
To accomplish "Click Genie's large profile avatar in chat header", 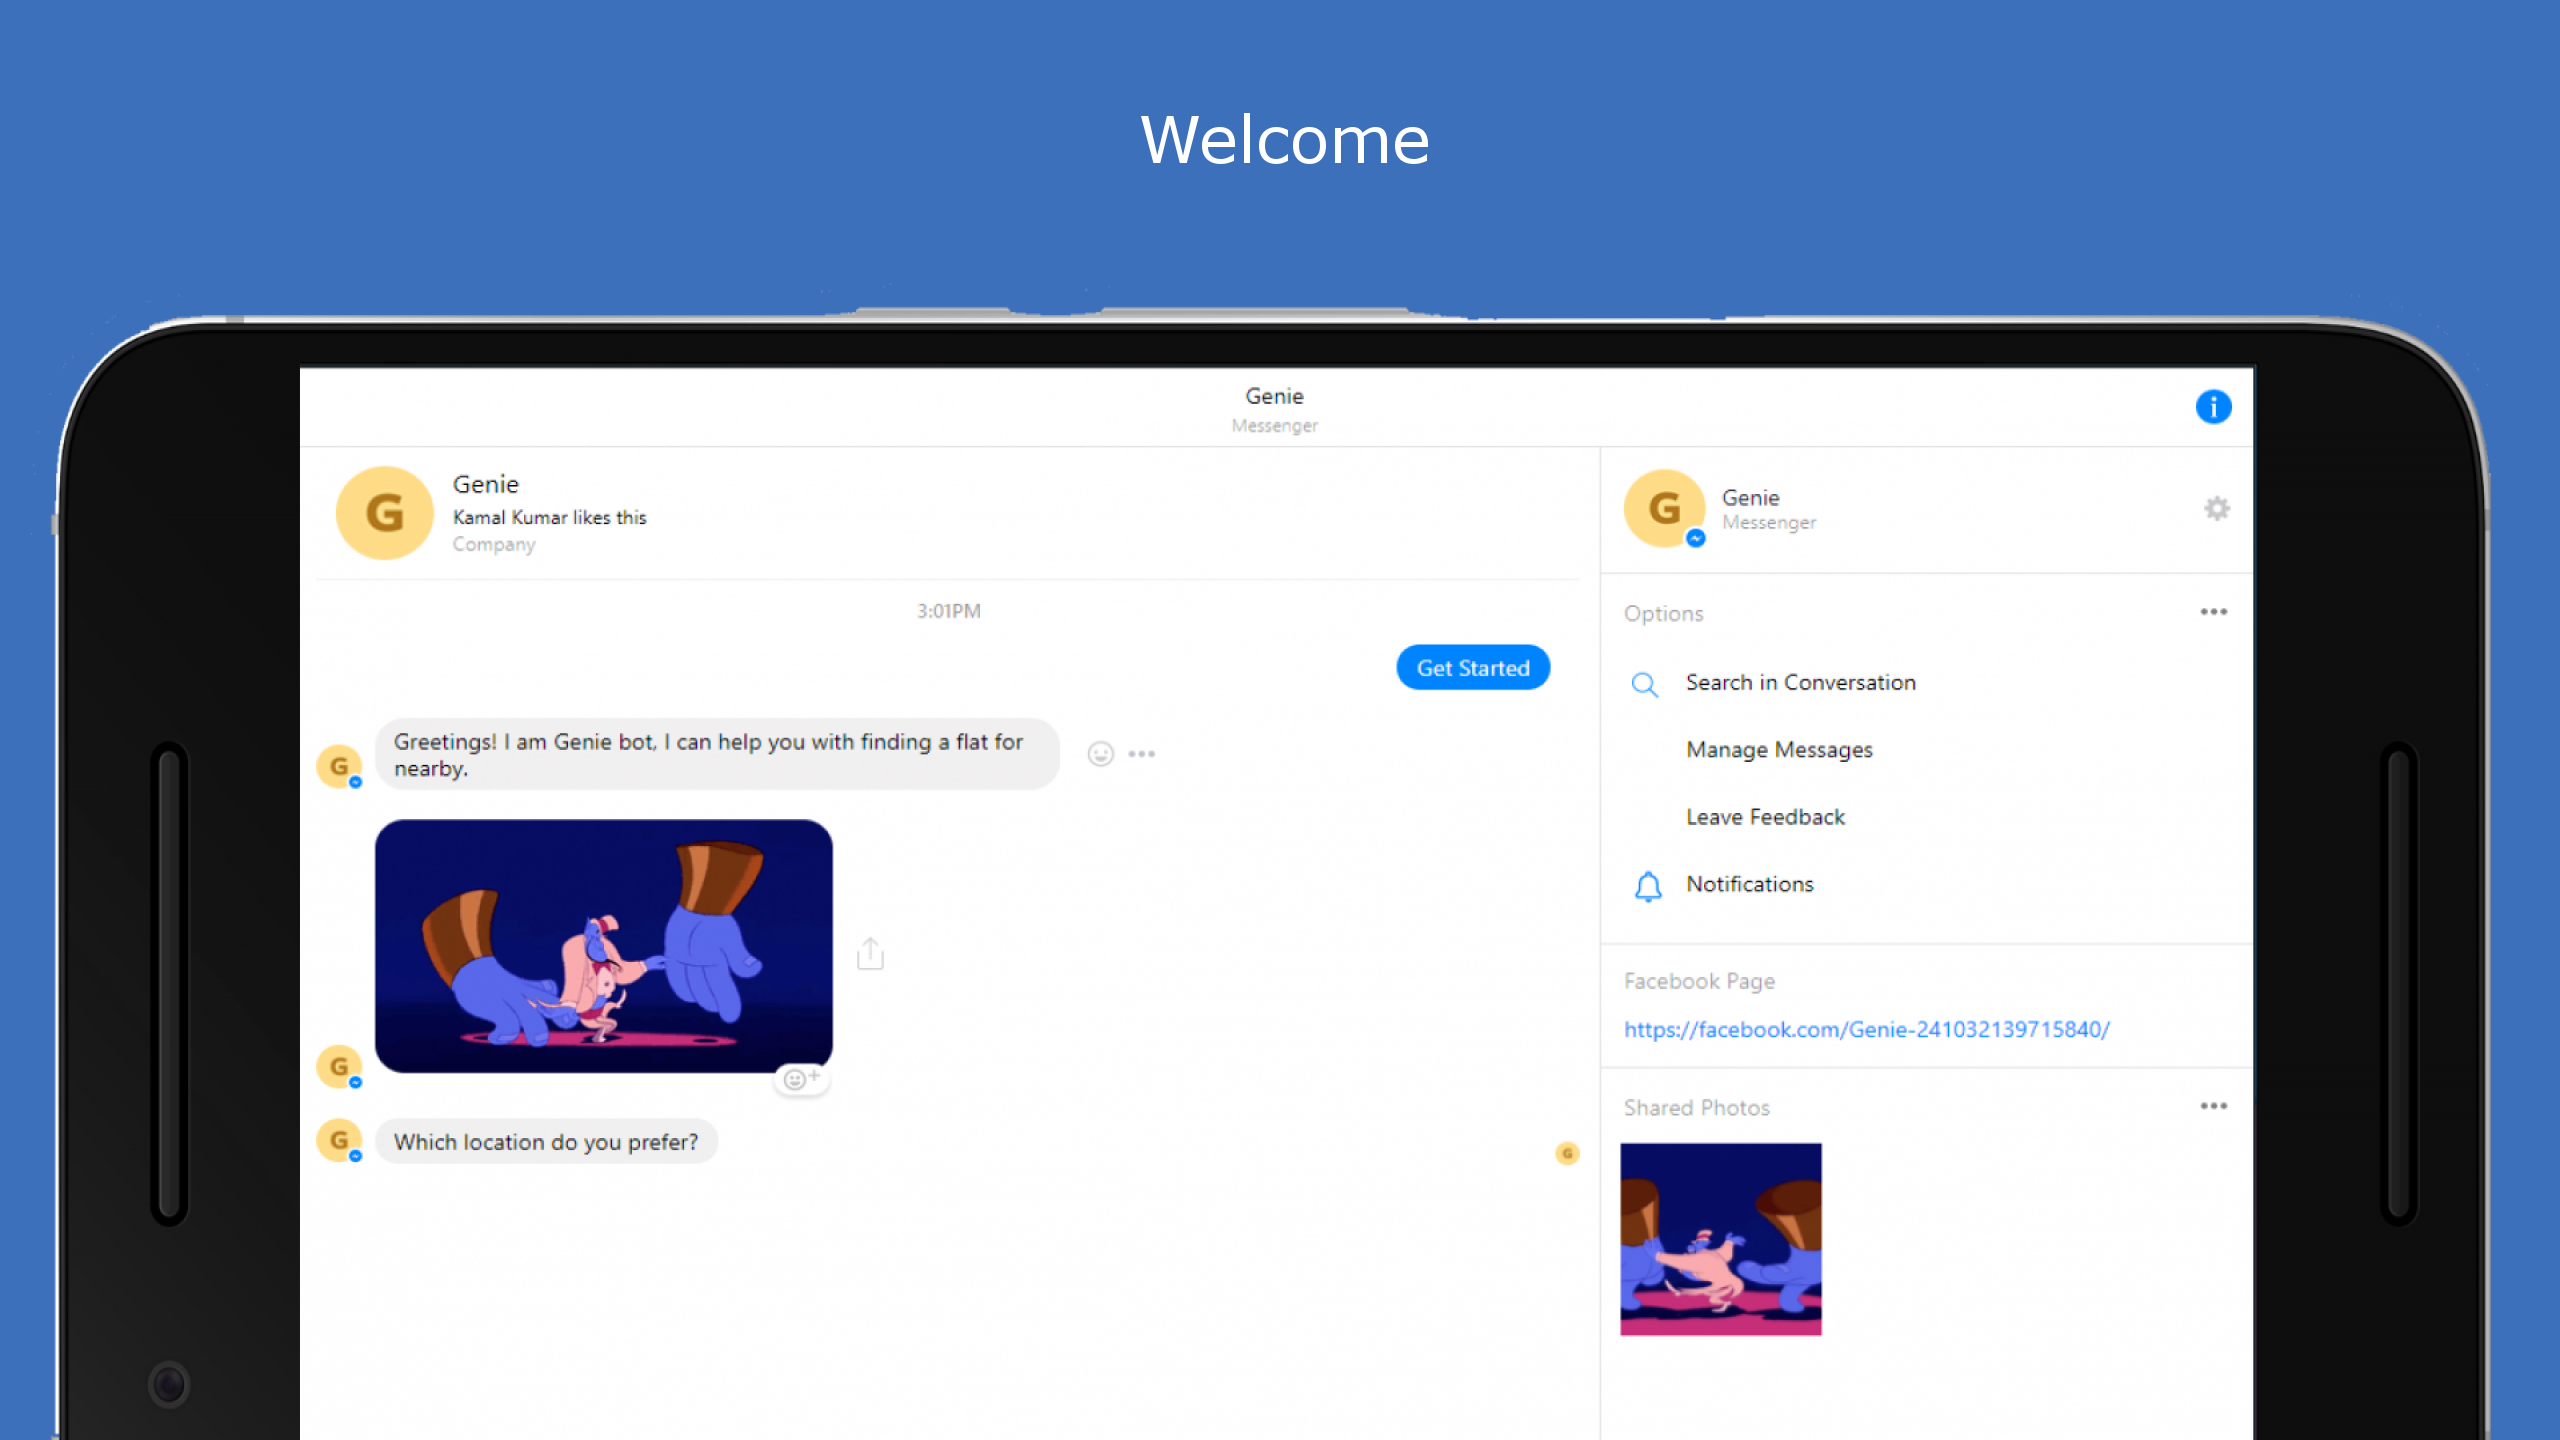I will 385,513.
